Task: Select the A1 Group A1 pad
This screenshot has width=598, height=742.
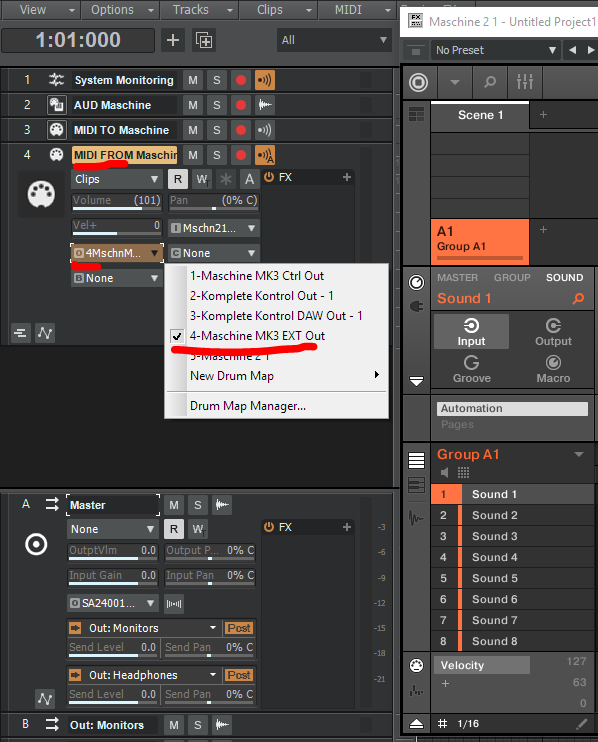Action: point(480,241)
